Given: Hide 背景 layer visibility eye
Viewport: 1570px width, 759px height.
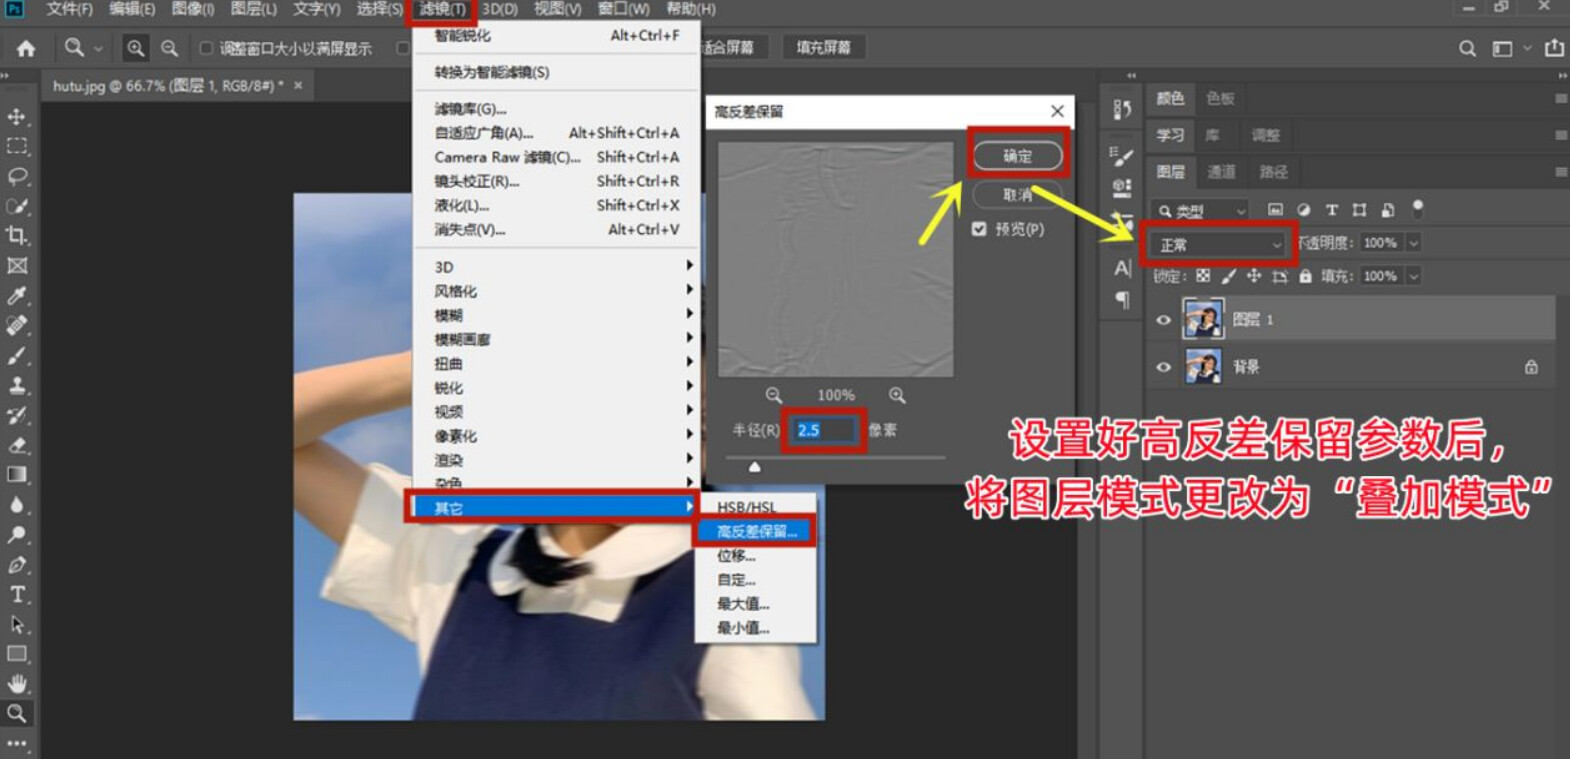Looking at the screenshot, I should (1163, 367).
